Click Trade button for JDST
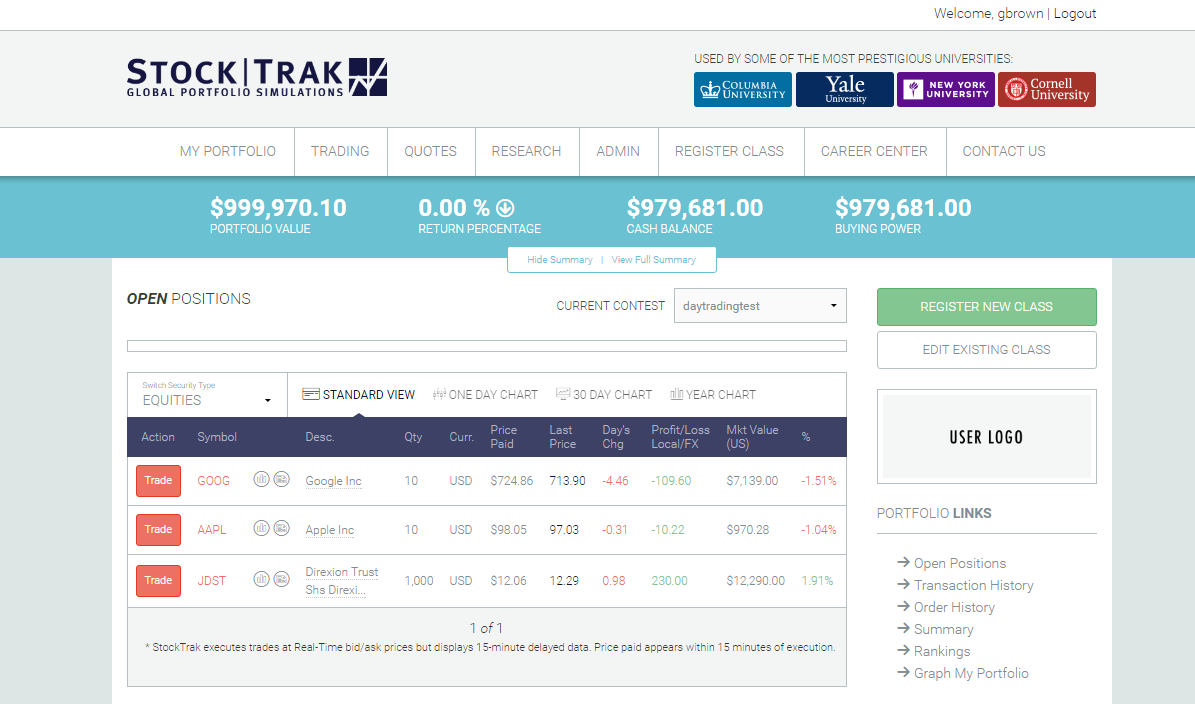The height and width of the screenshot is (704, 1195). [x=159, y=581]
